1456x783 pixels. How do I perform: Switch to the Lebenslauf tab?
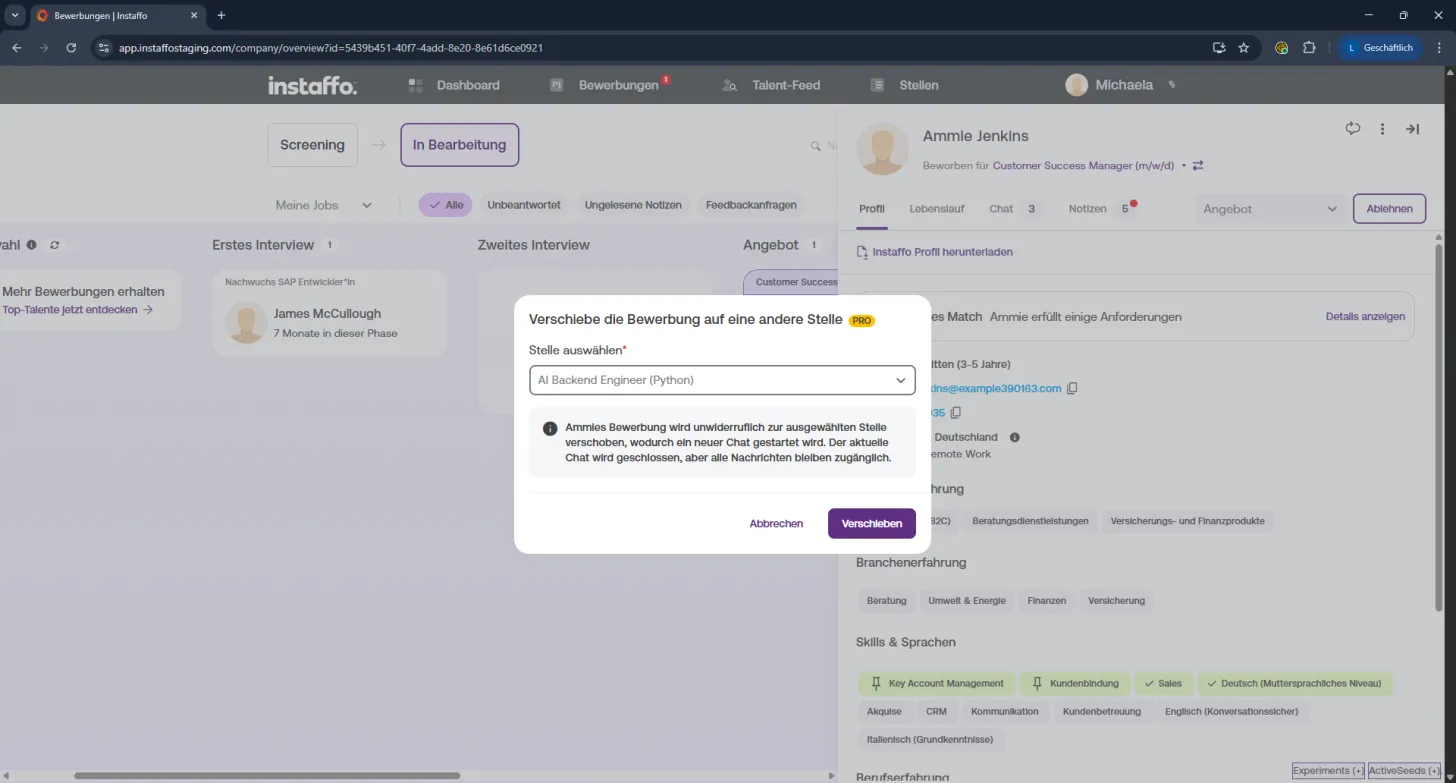click(x=937, y=209)
